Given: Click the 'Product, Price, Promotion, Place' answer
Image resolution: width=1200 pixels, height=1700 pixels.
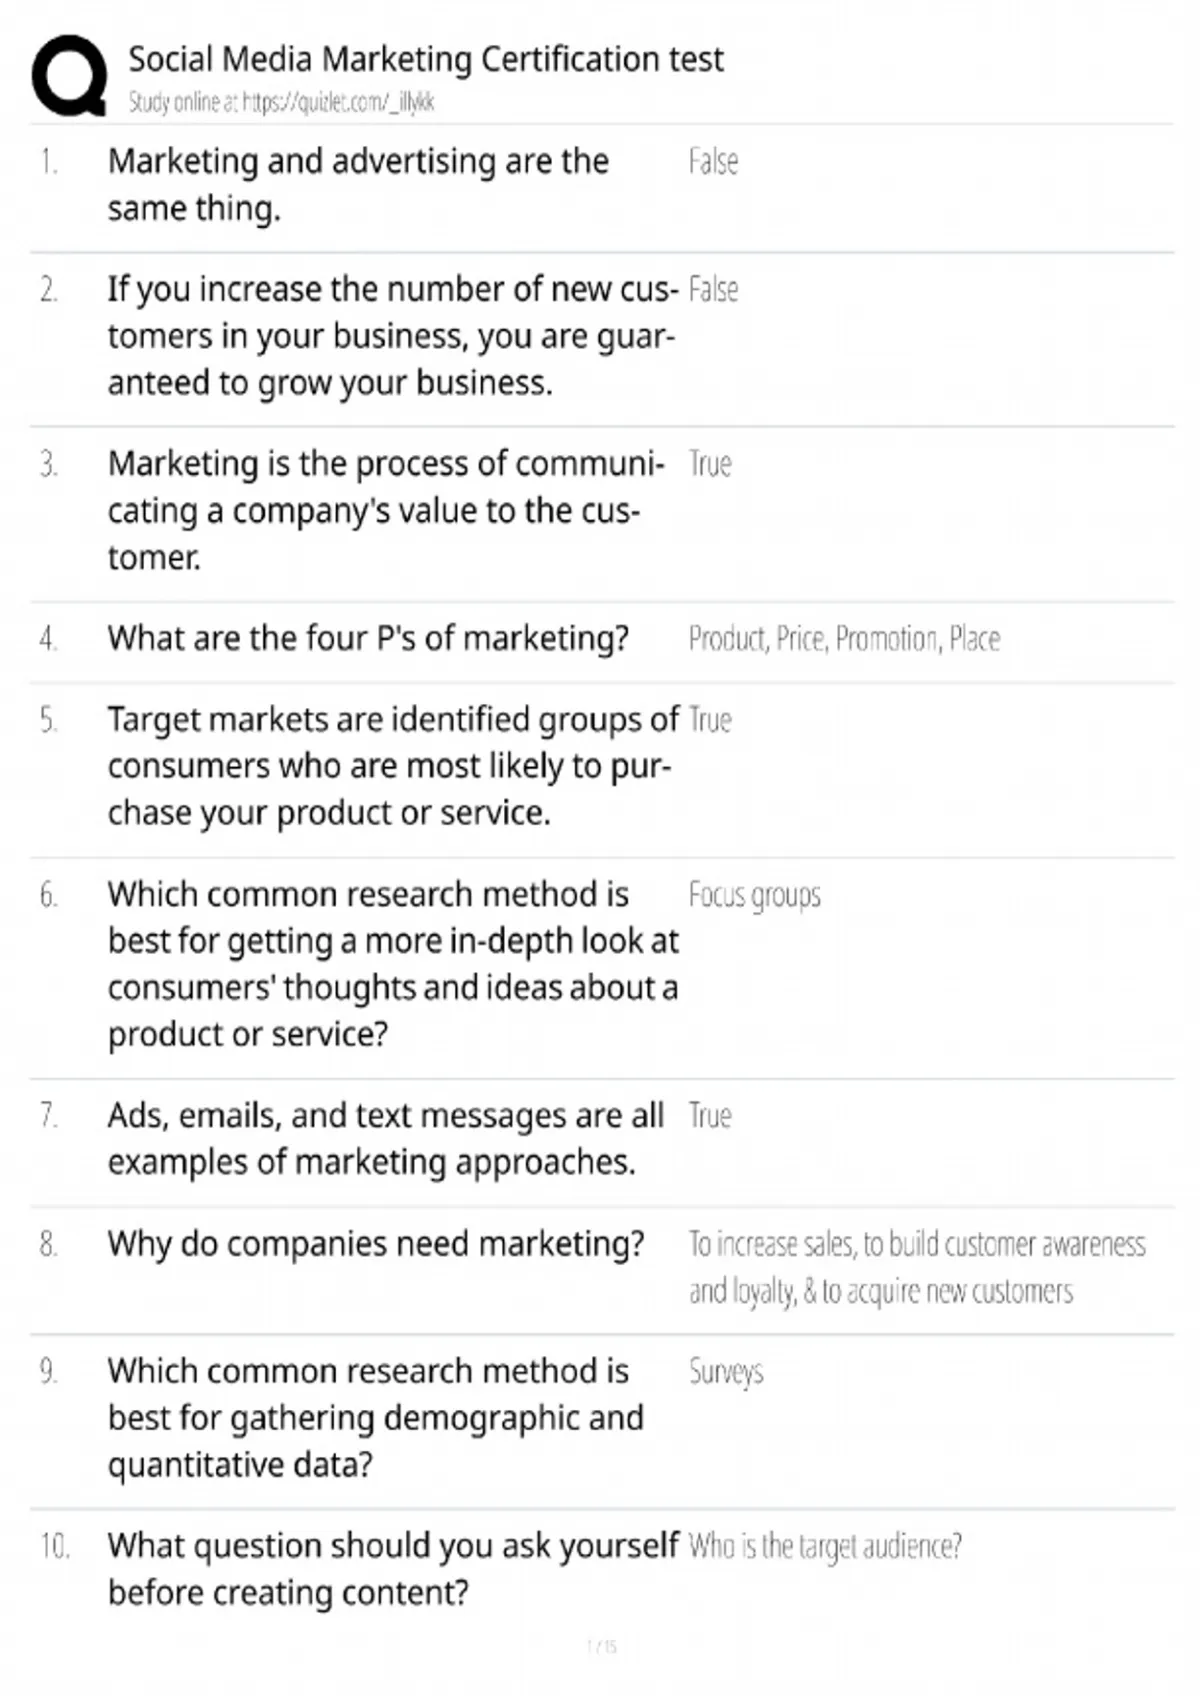Looking at the screenshot, I should coord(844,639).
